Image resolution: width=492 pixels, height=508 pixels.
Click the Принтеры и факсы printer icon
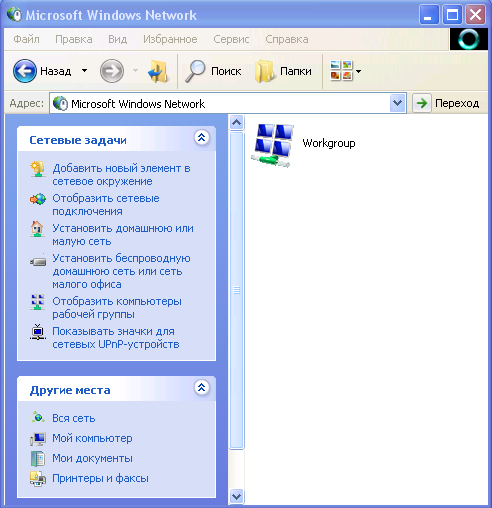coord(38,479)
